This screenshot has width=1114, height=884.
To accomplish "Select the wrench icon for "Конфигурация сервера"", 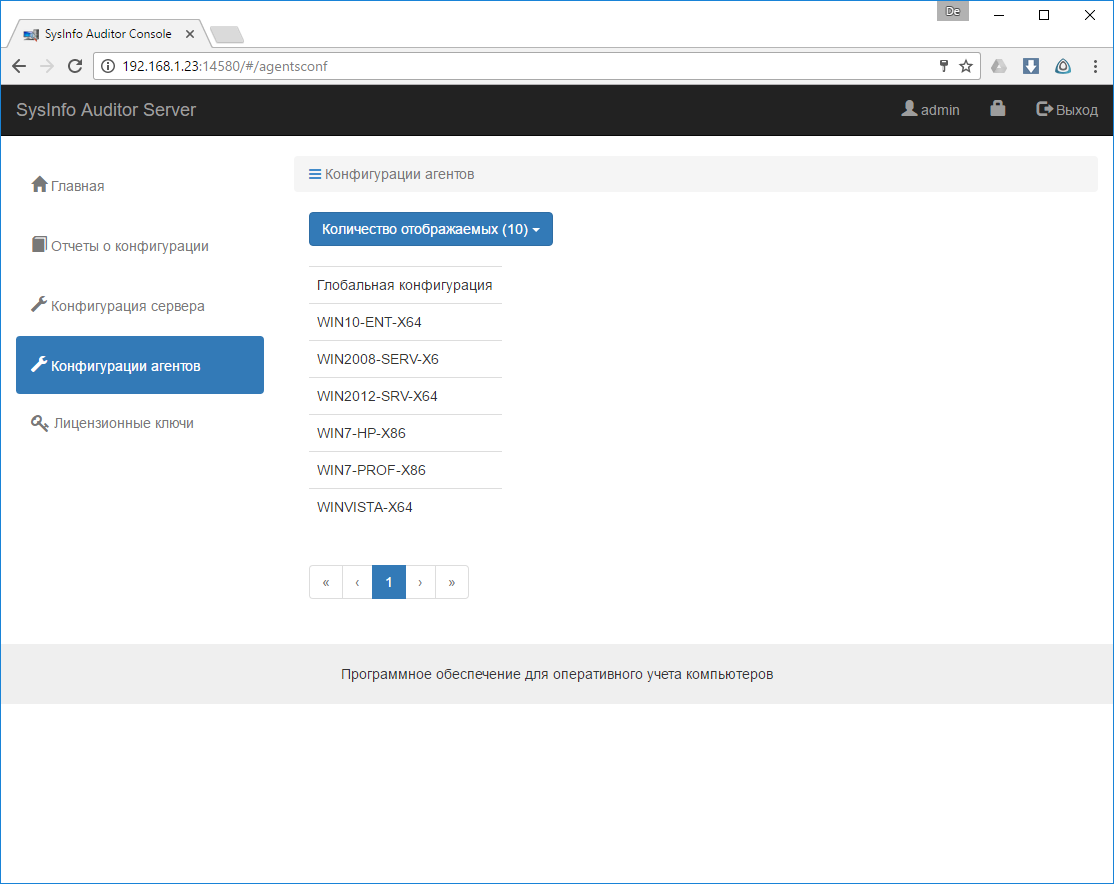I will click(x=39, y=305).
